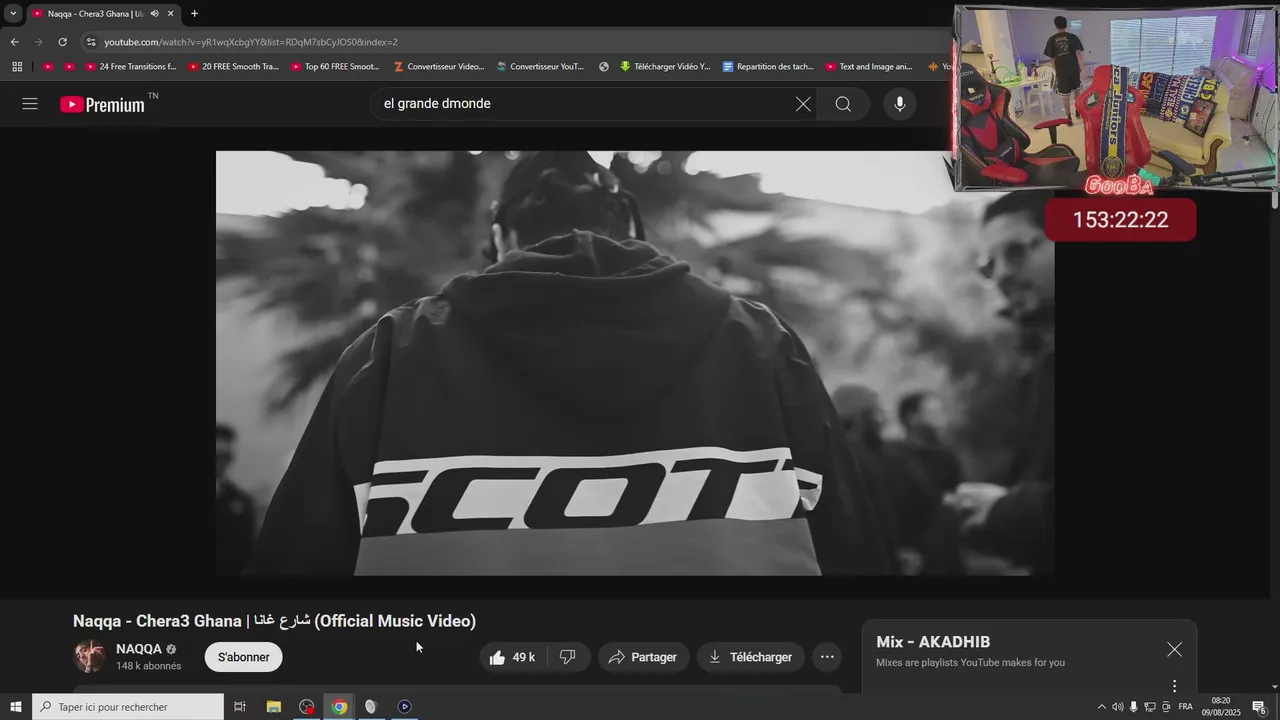Open 'Text and Image ani...' bookmark
The image size is (1280, 720).
(x=869, y=67)
